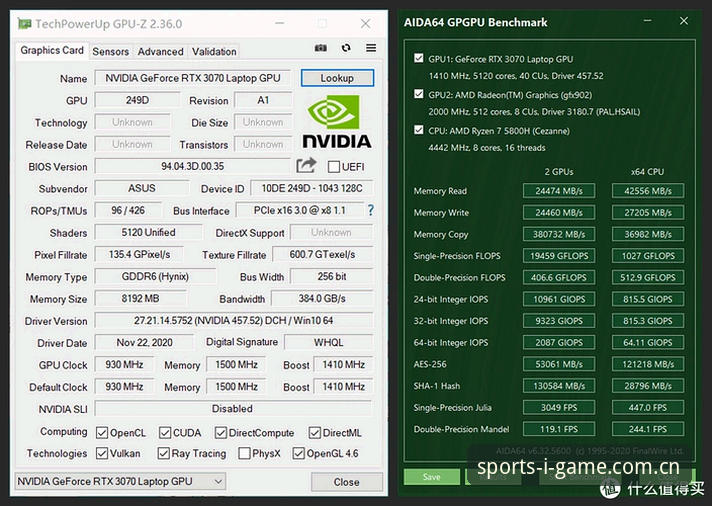Uncheck GPU1 GeForce RTX 3070 in AIDA64
Image resolution: width=712 pixels, height=506 pixels.
pyautogui.click(x=419, y=58)
